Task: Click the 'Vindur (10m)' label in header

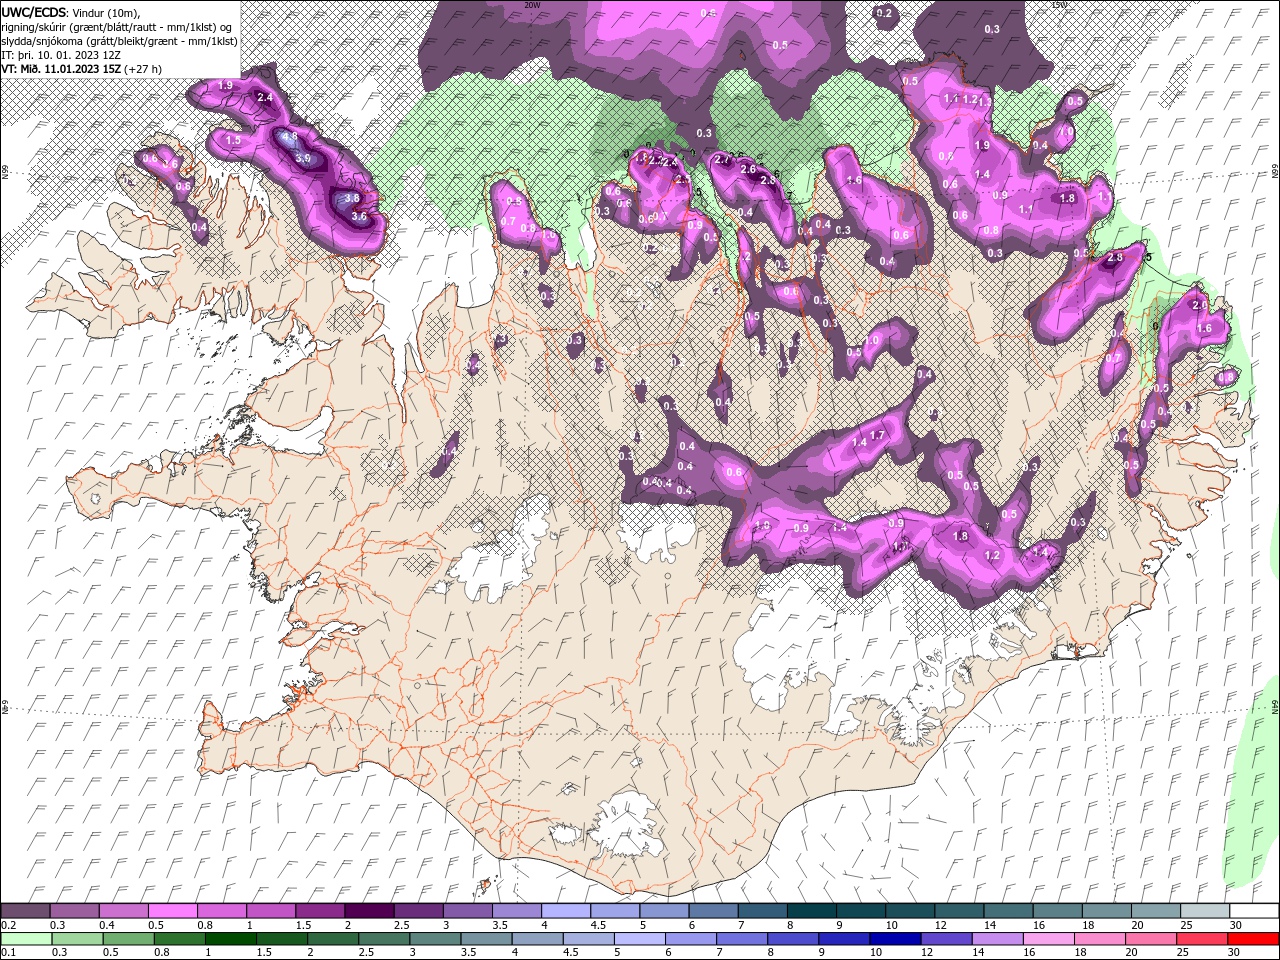Action: [107, 12]
